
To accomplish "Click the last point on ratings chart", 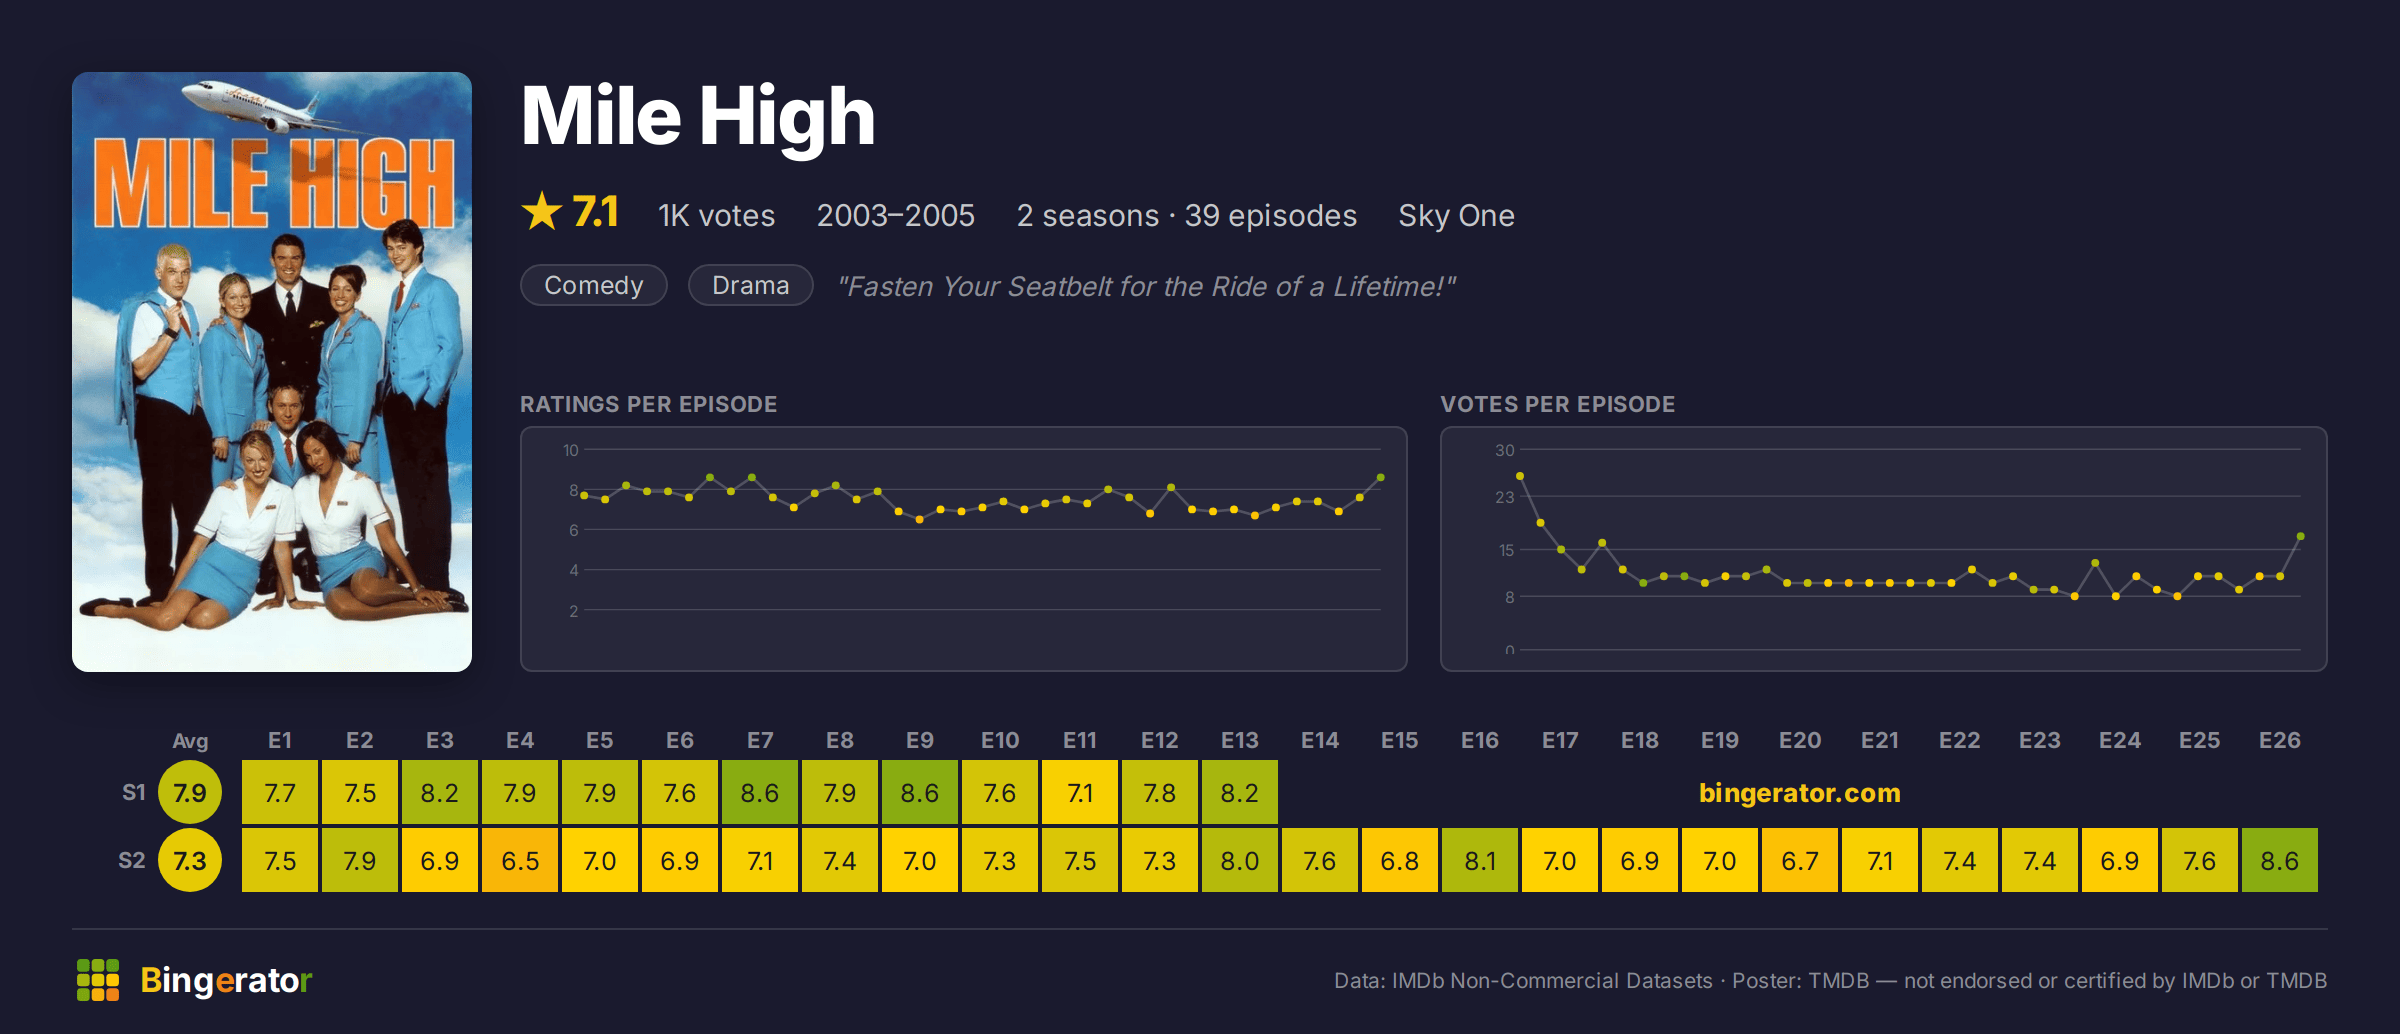I will click(1381, 478).
